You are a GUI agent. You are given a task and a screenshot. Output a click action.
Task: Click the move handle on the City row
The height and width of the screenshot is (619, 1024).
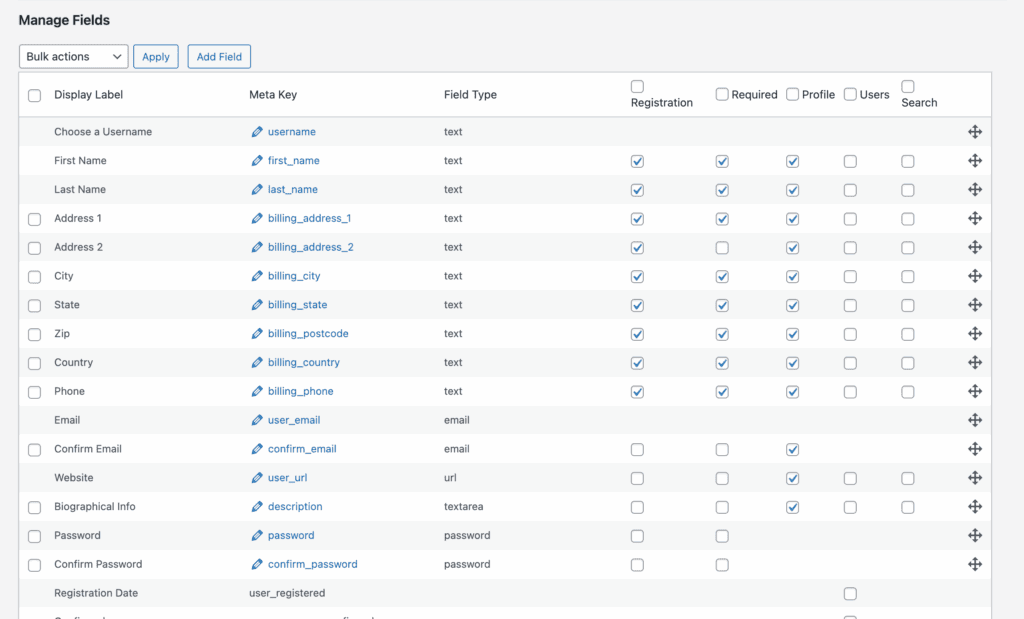(x=975, y=276)
